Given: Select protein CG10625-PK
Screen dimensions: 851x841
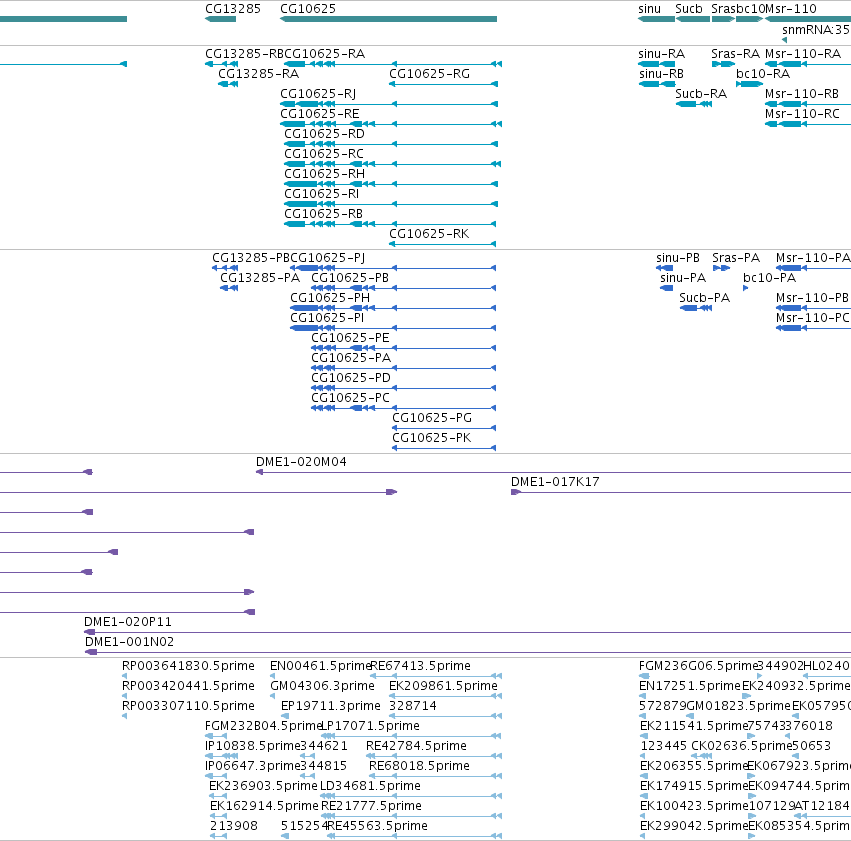Looking at the screenshot, I should (x=431, y=438).
